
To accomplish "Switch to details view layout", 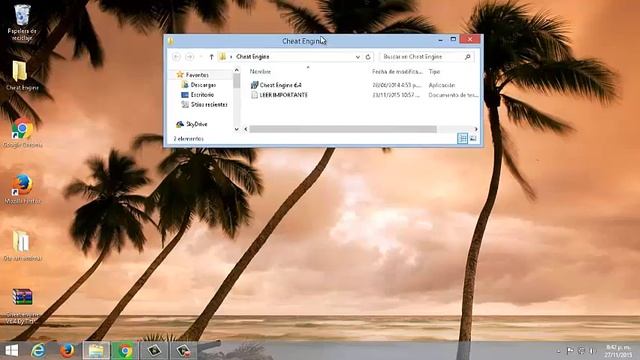I will (462, 138).
